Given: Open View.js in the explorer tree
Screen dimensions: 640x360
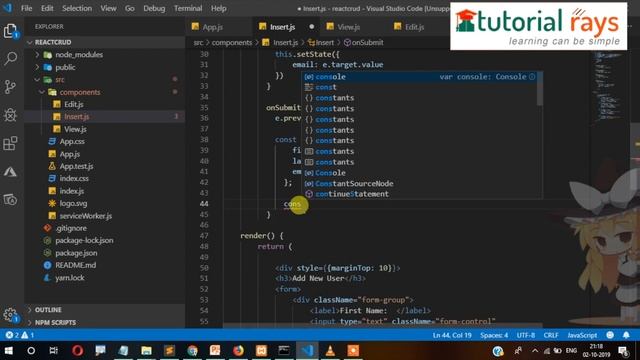Looking at the screenshot, I should point(75,129).
